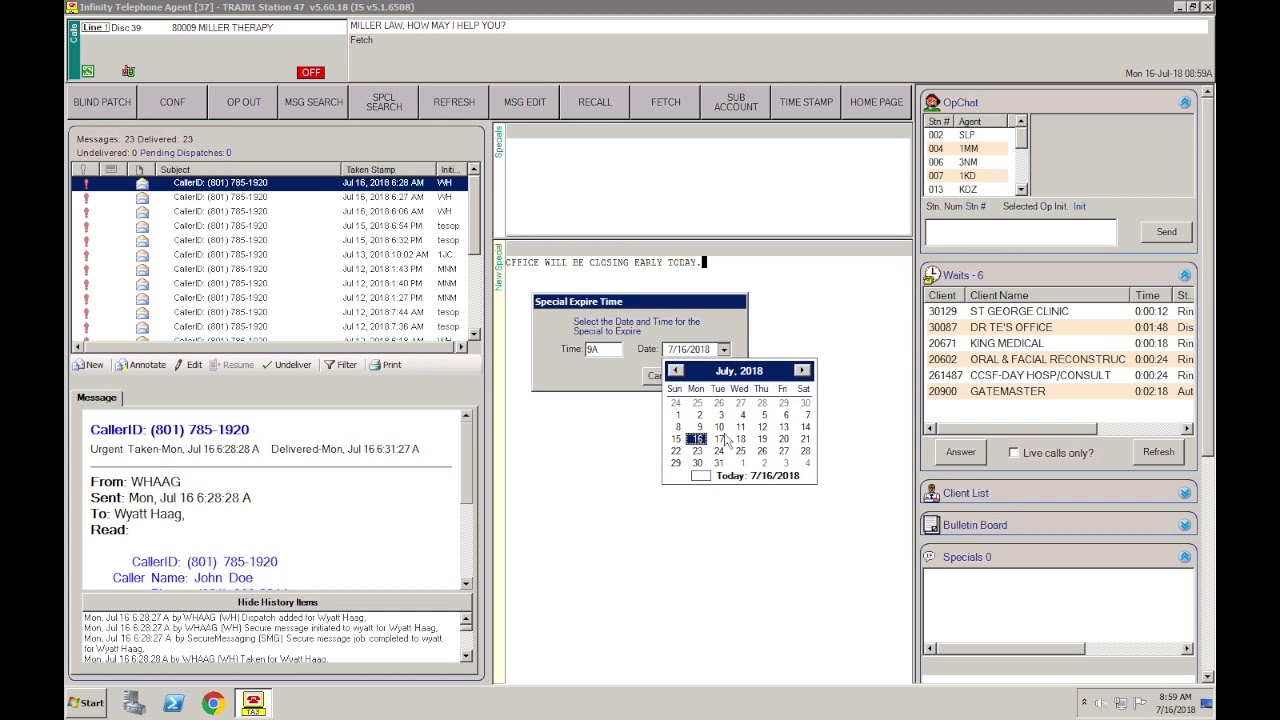Select July 17 in the calendar
The height and width of the screenshot is (720, 1280).
pos(718,439)
